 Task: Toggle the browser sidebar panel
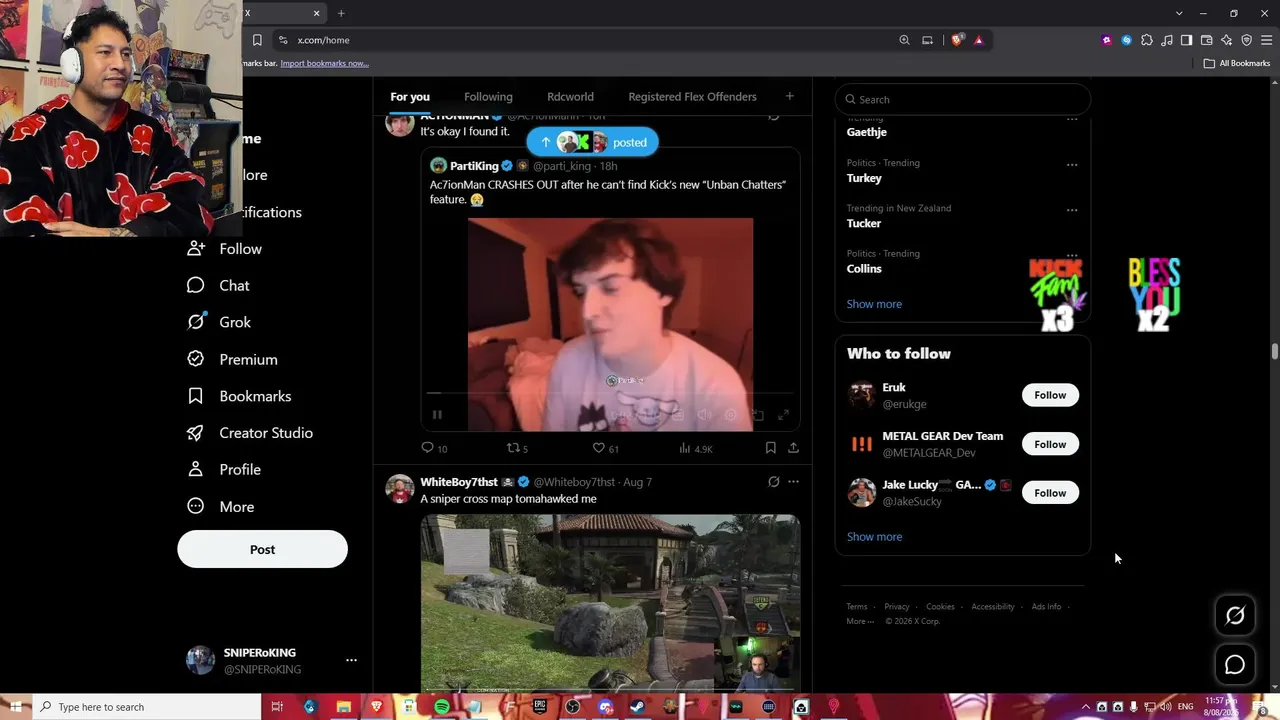[1186, 40]
